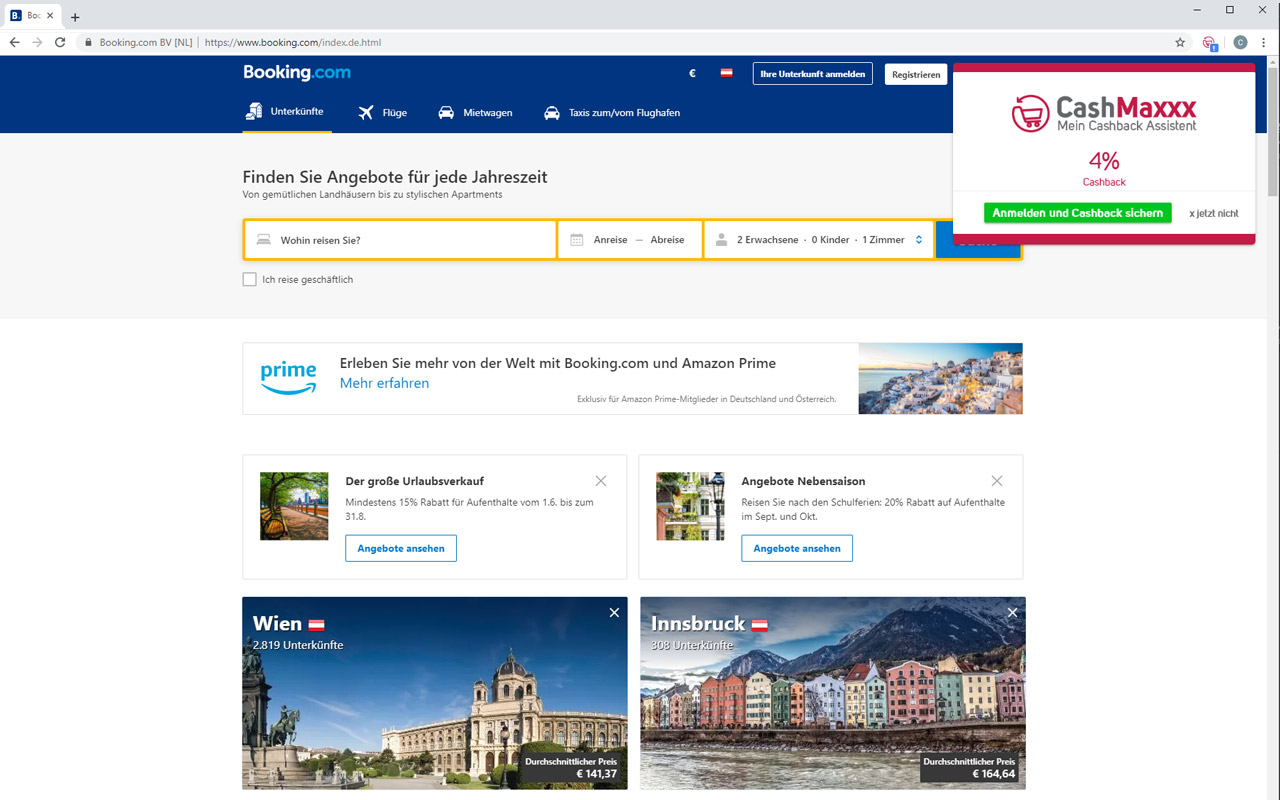Click the € 164,64 Innsbruck price

[994, 774]
